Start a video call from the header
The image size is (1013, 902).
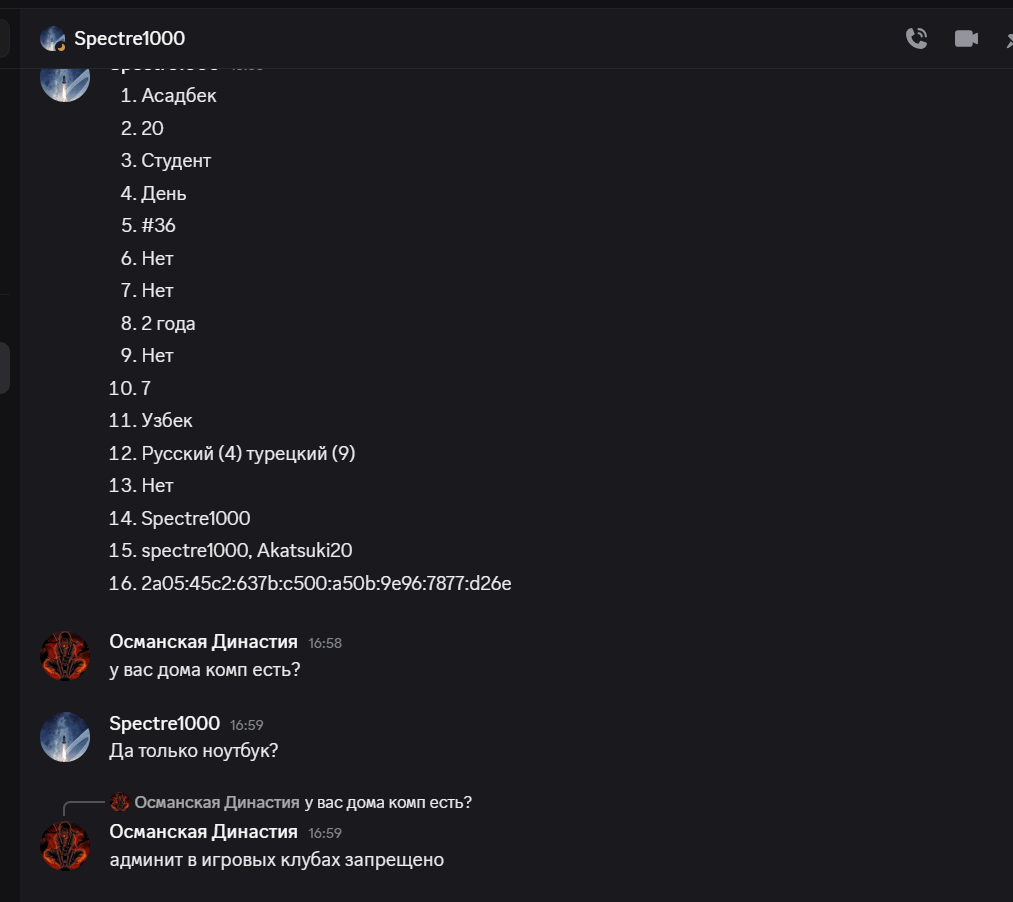pos(966,38)
